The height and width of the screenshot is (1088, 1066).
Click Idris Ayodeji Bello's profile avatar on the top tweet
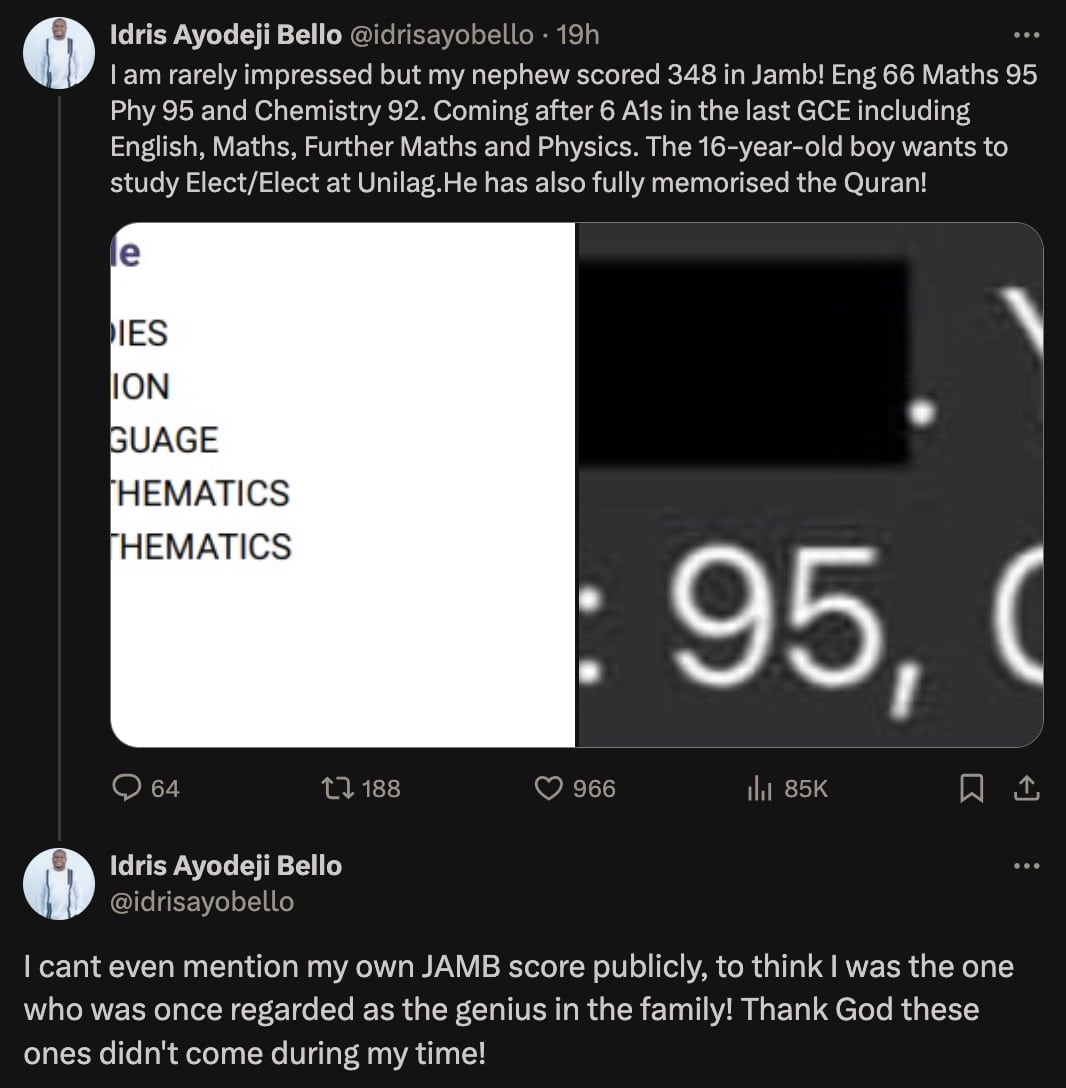coord(59,52)
